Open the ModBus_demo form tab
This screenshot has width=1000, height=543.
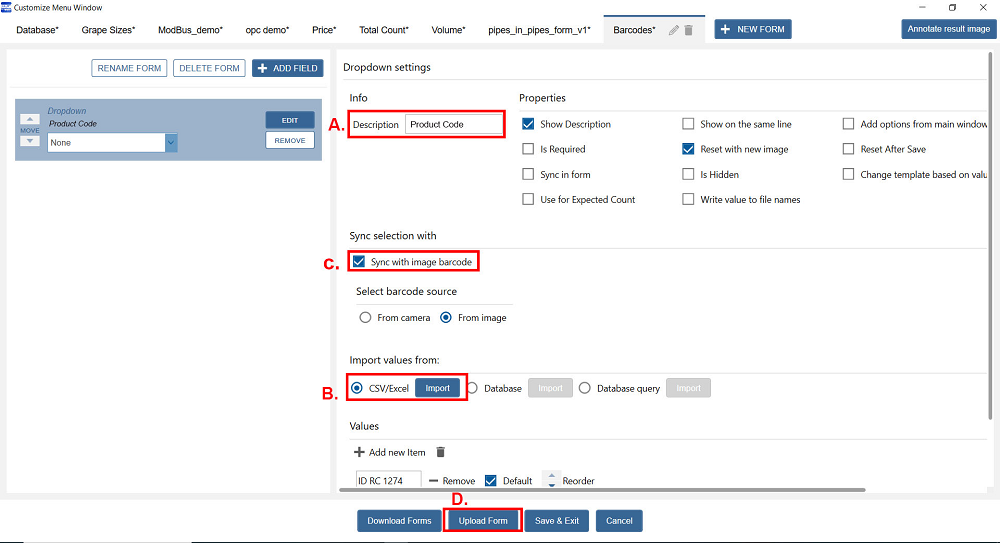190,30
